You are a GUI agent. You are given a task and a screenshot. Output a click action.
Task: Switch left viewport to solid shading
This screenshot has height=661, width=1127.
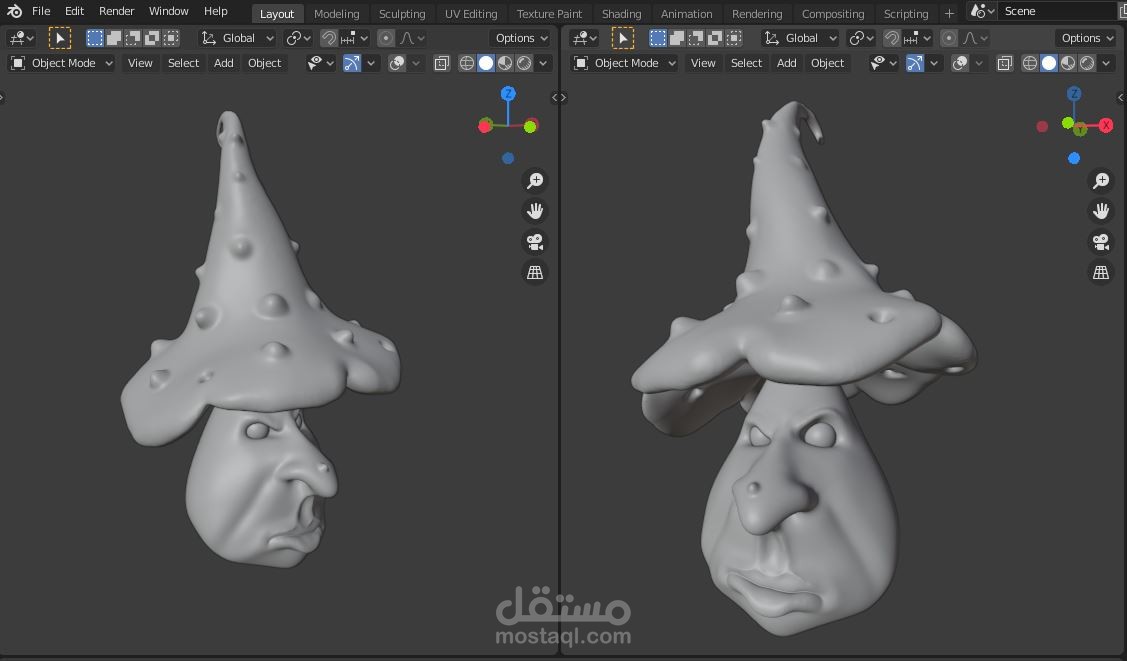(x=486, y=63)
